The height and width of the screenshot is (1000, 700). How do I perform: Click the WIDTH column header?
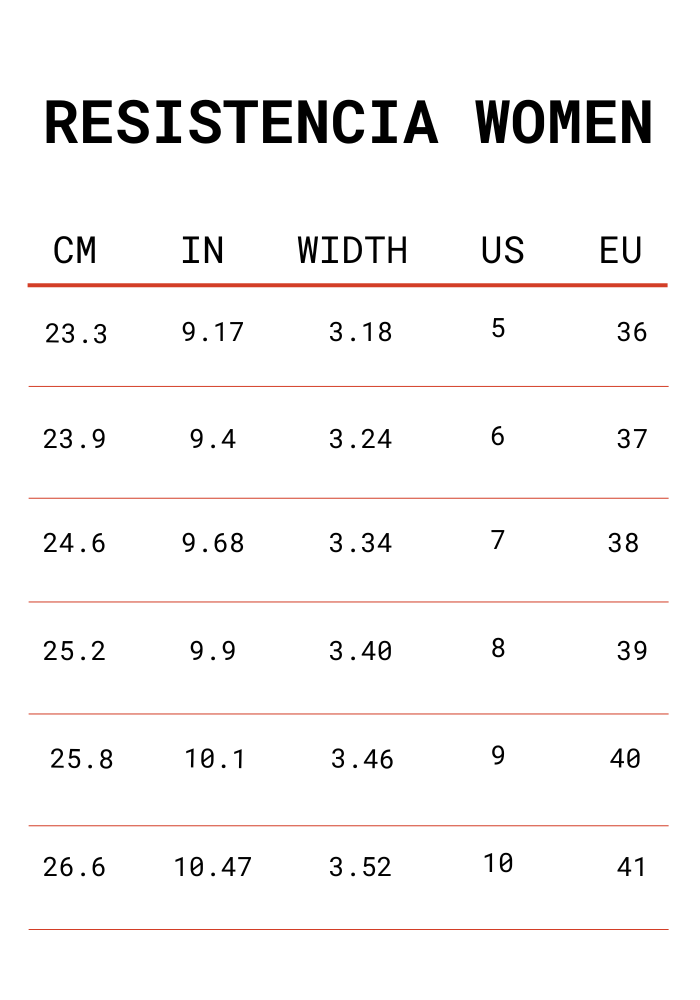point(353,250)
